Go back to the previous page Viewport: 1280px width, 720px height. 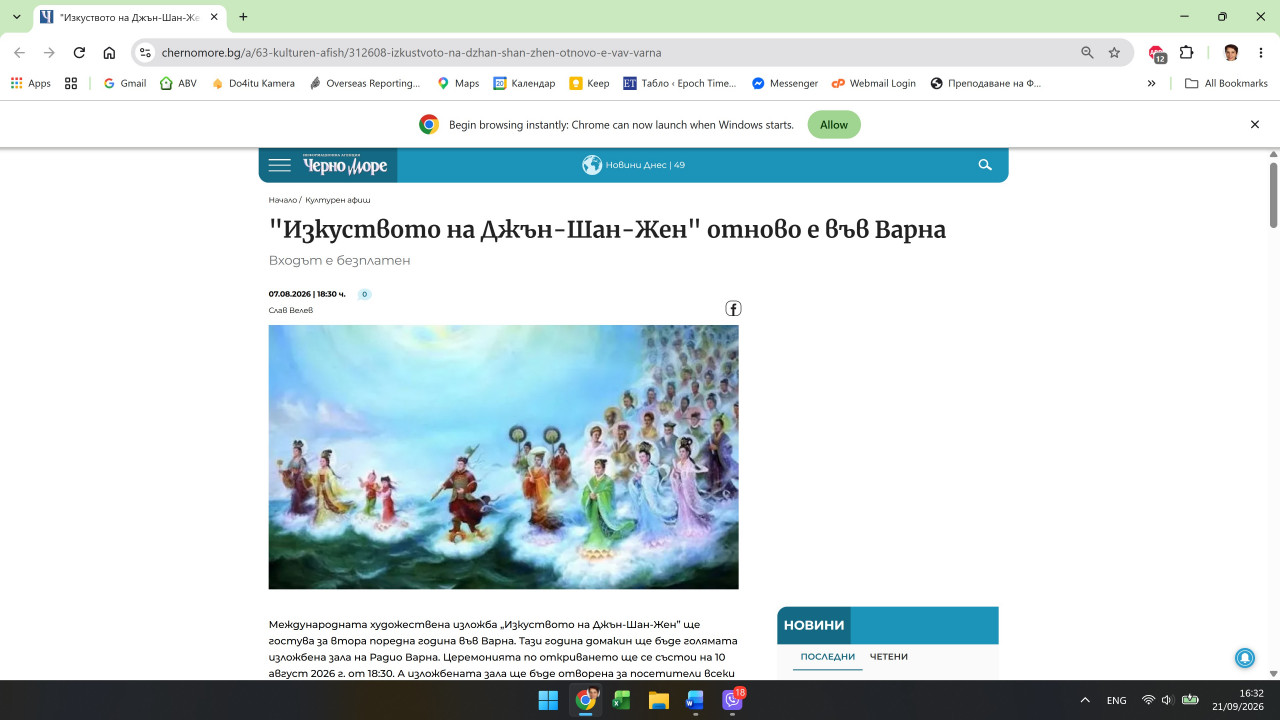[x=19, y=53]
